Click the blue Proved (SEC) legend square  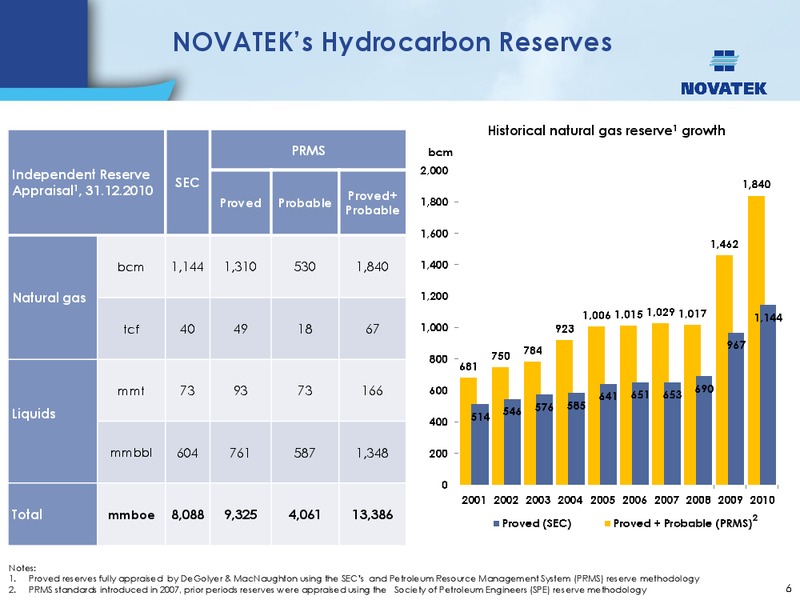496,524
